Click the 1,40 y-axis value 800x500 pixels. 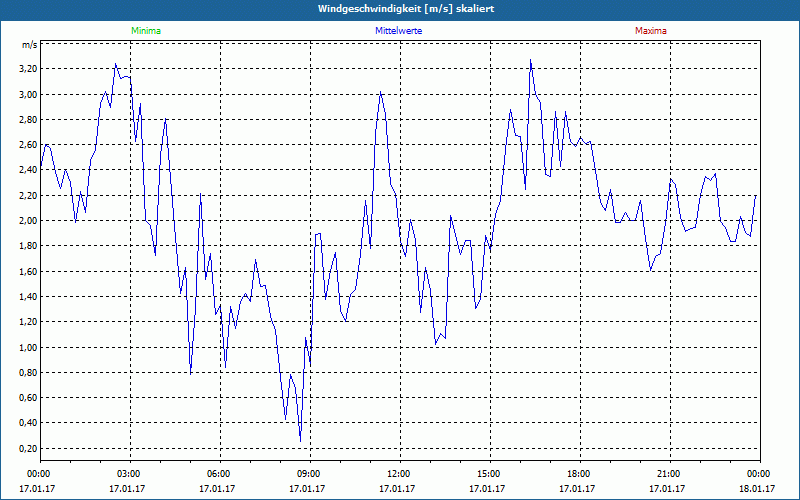[29, 296]
